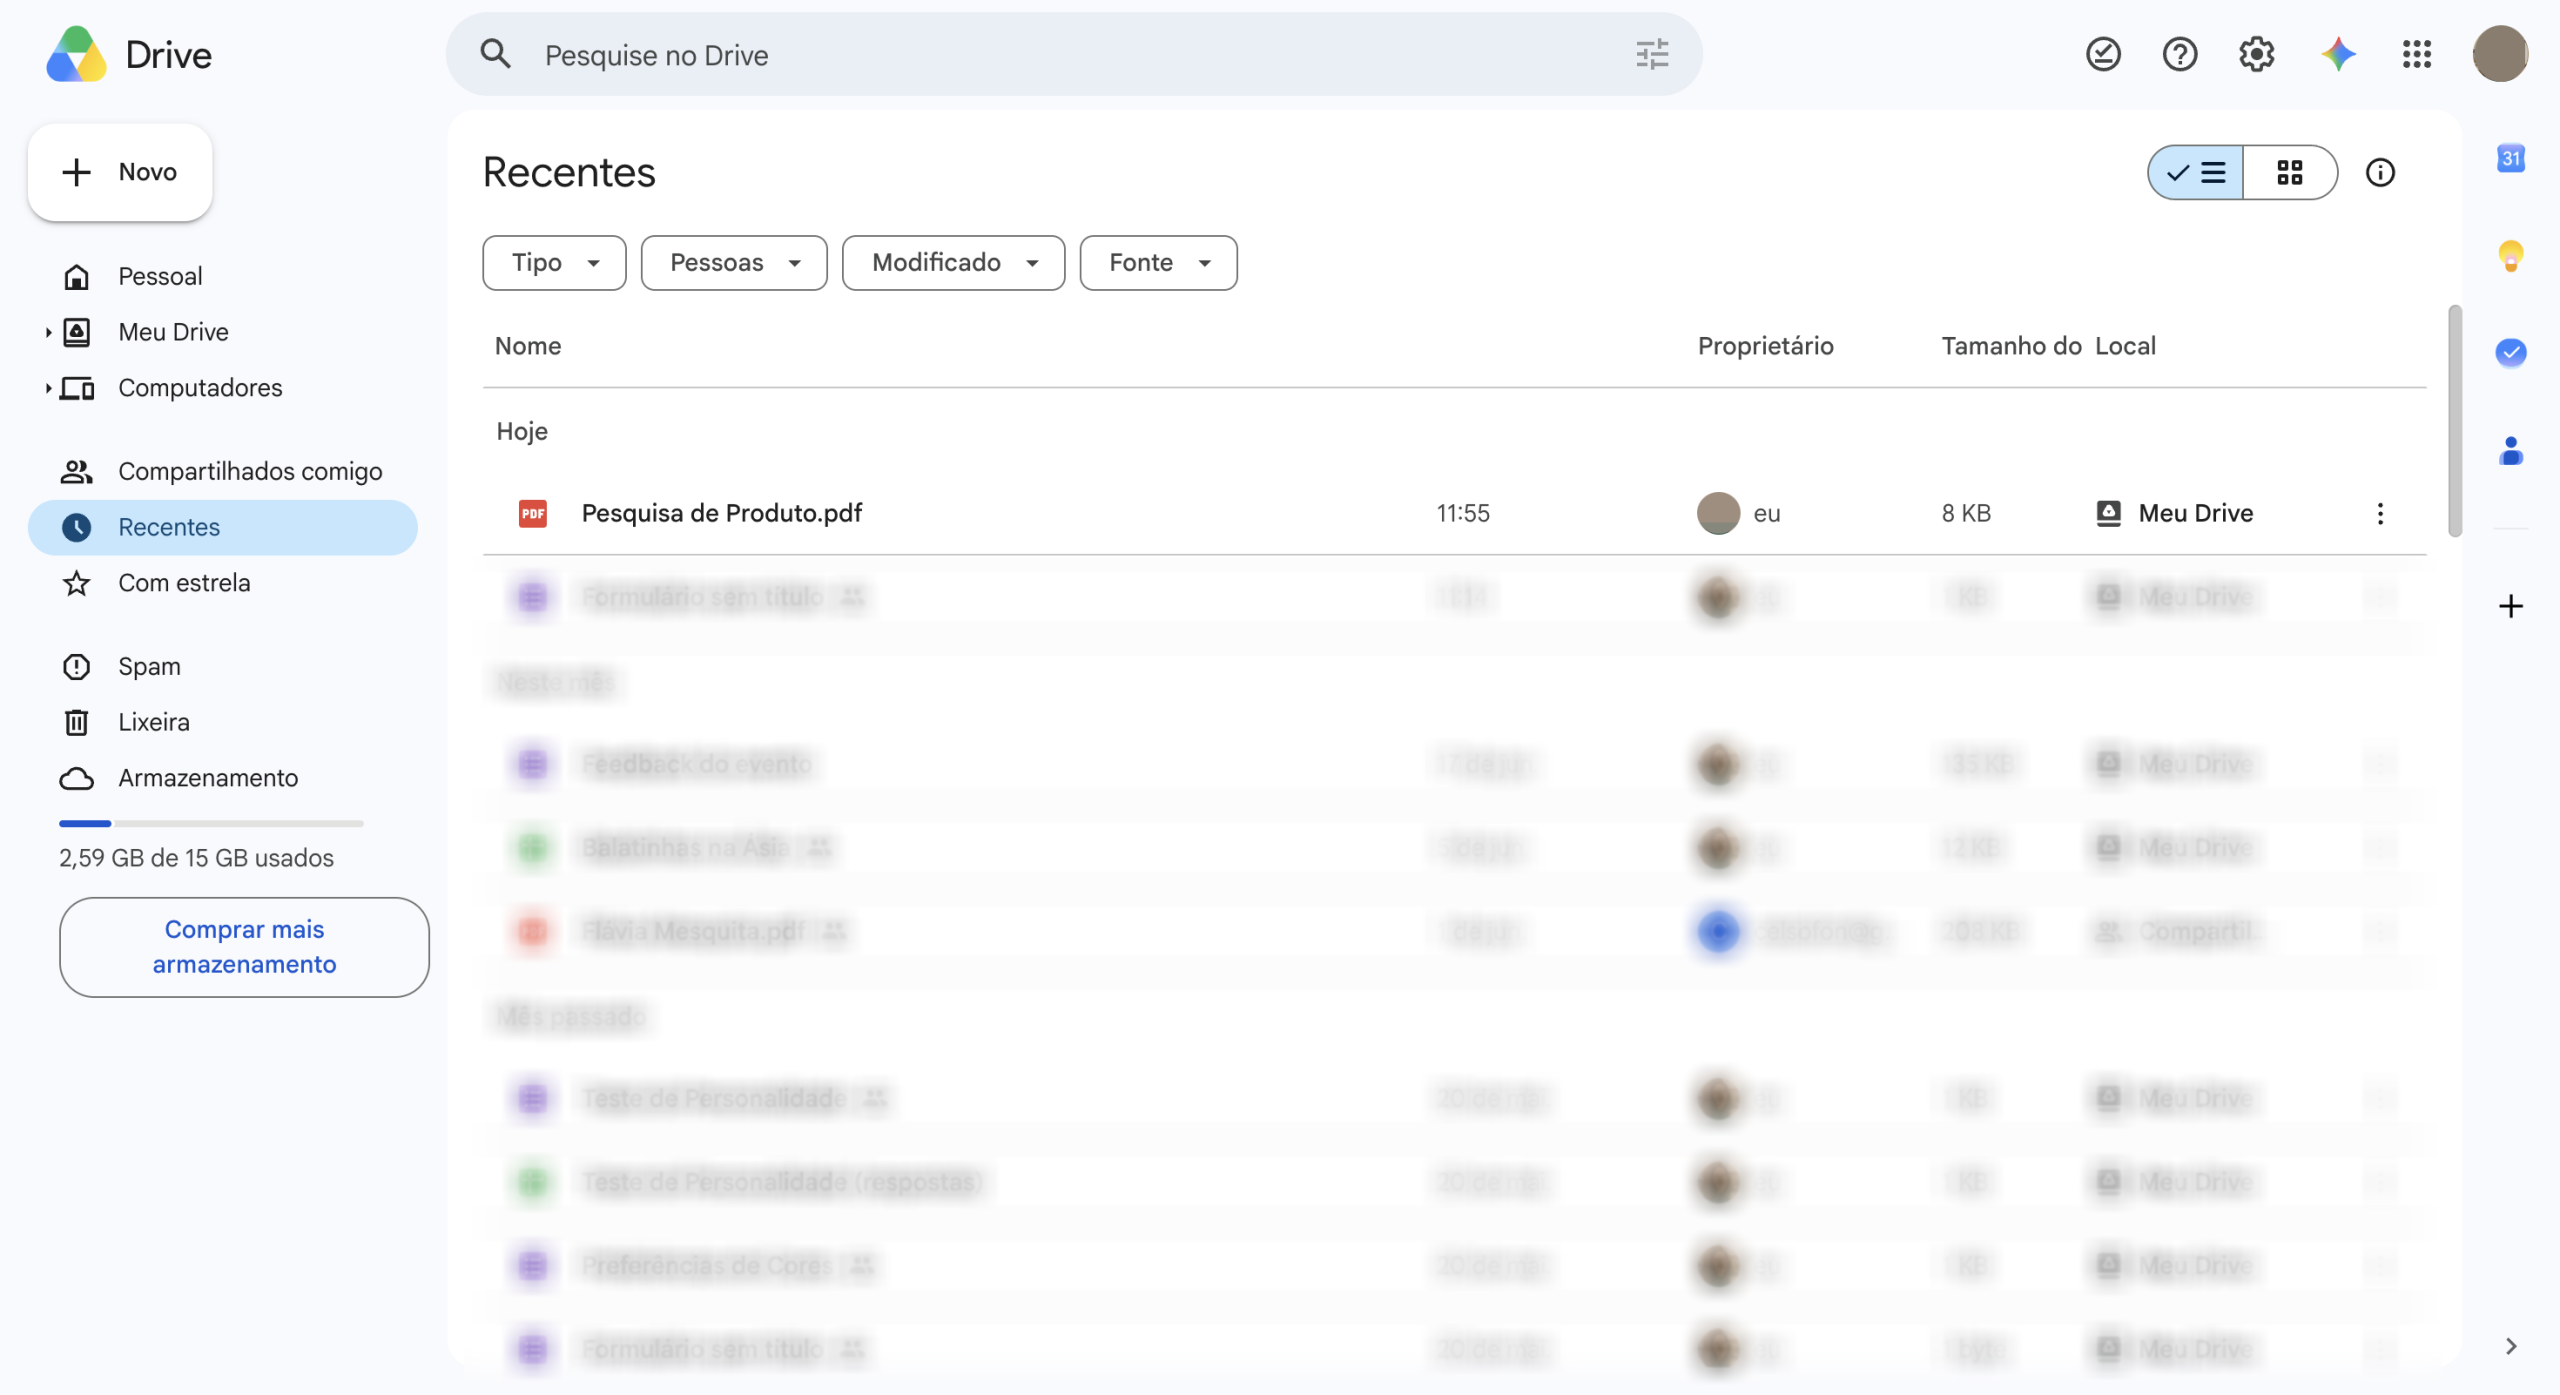
Task: Collapse side panel with arrow icon
Action: 2511,1346
